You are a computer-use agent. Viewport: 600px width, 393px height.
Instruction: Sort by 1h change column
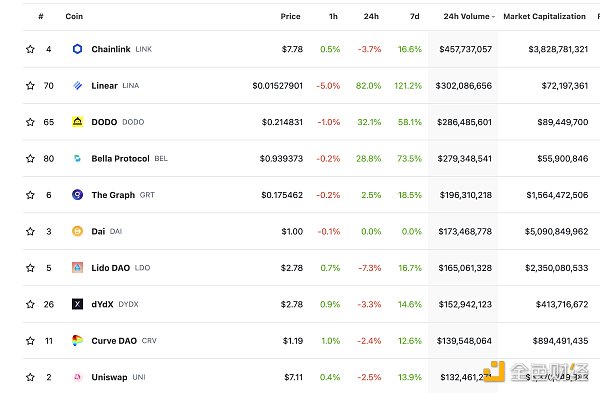click(333, 16)
